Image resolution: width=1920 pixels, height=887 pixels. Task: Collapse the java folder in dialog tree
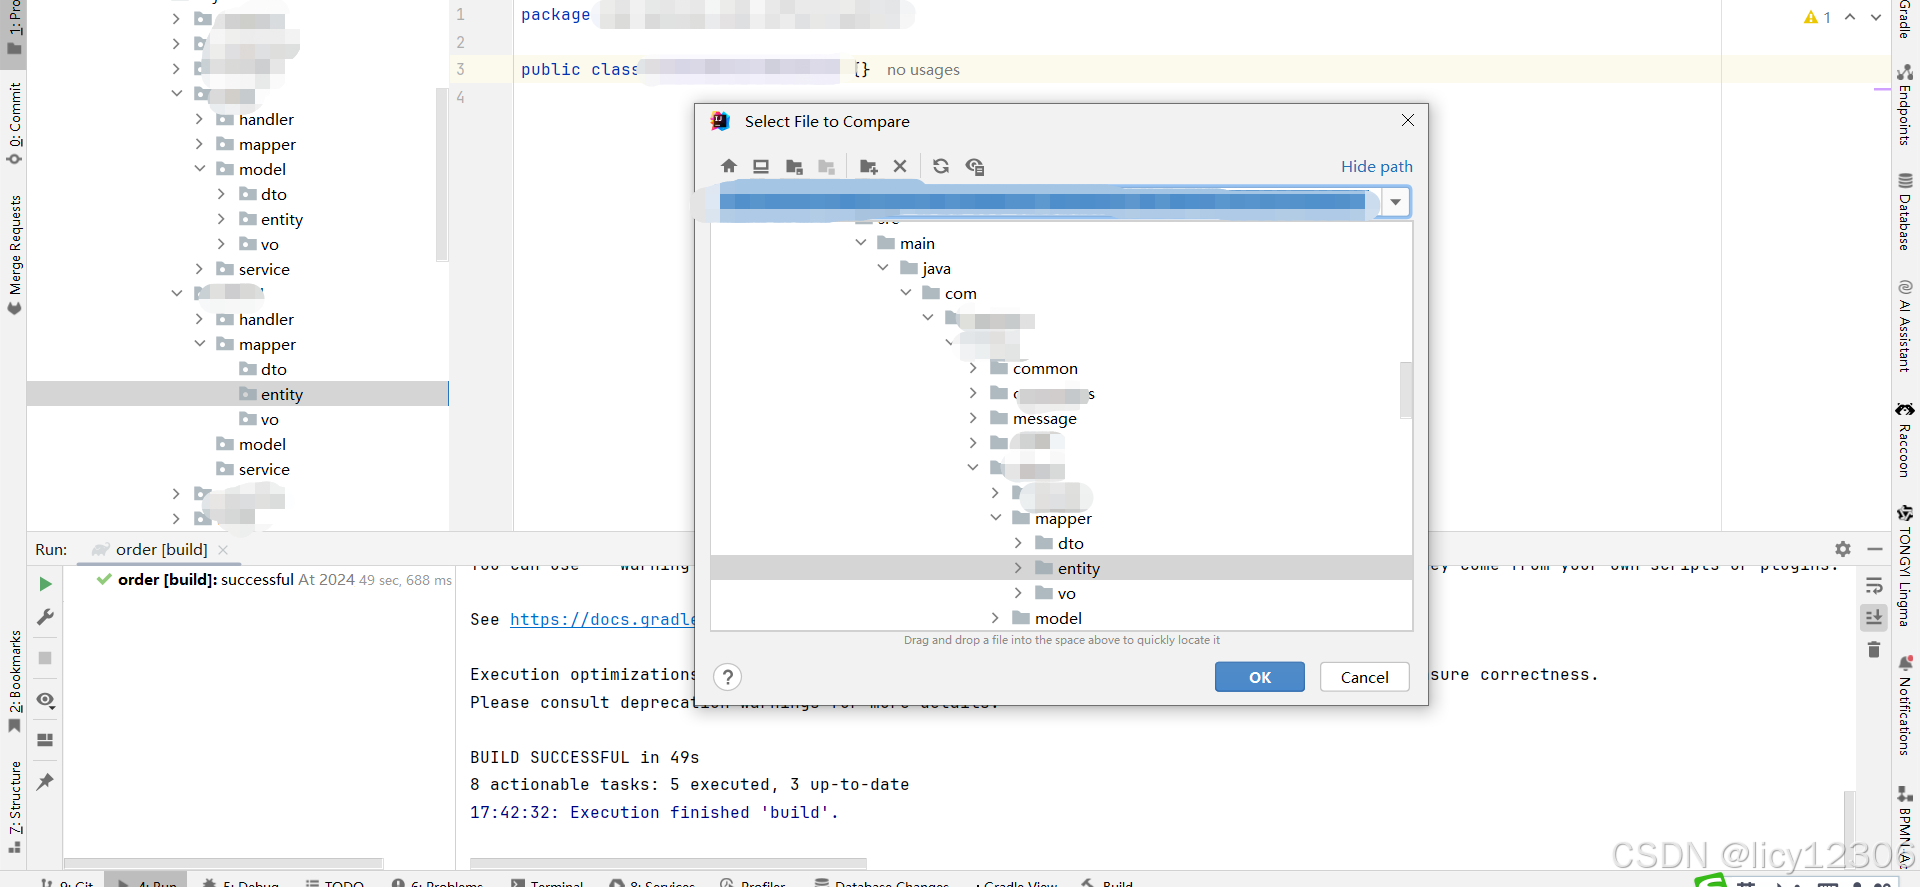(x=883, y=268)
